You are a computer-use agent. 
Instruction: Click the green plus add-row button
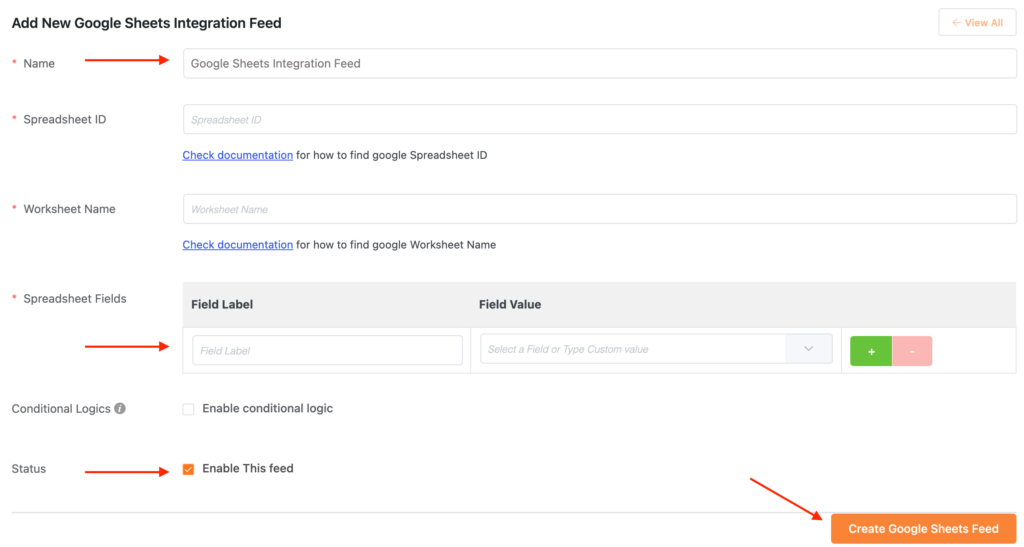[x=871, y=351]
